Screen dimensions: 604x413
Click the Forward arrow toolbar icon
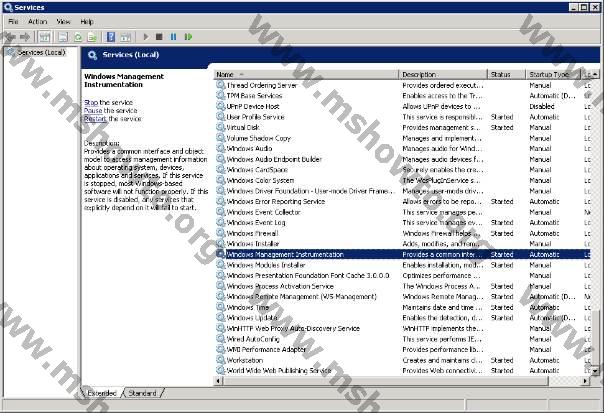click(25, 37)
